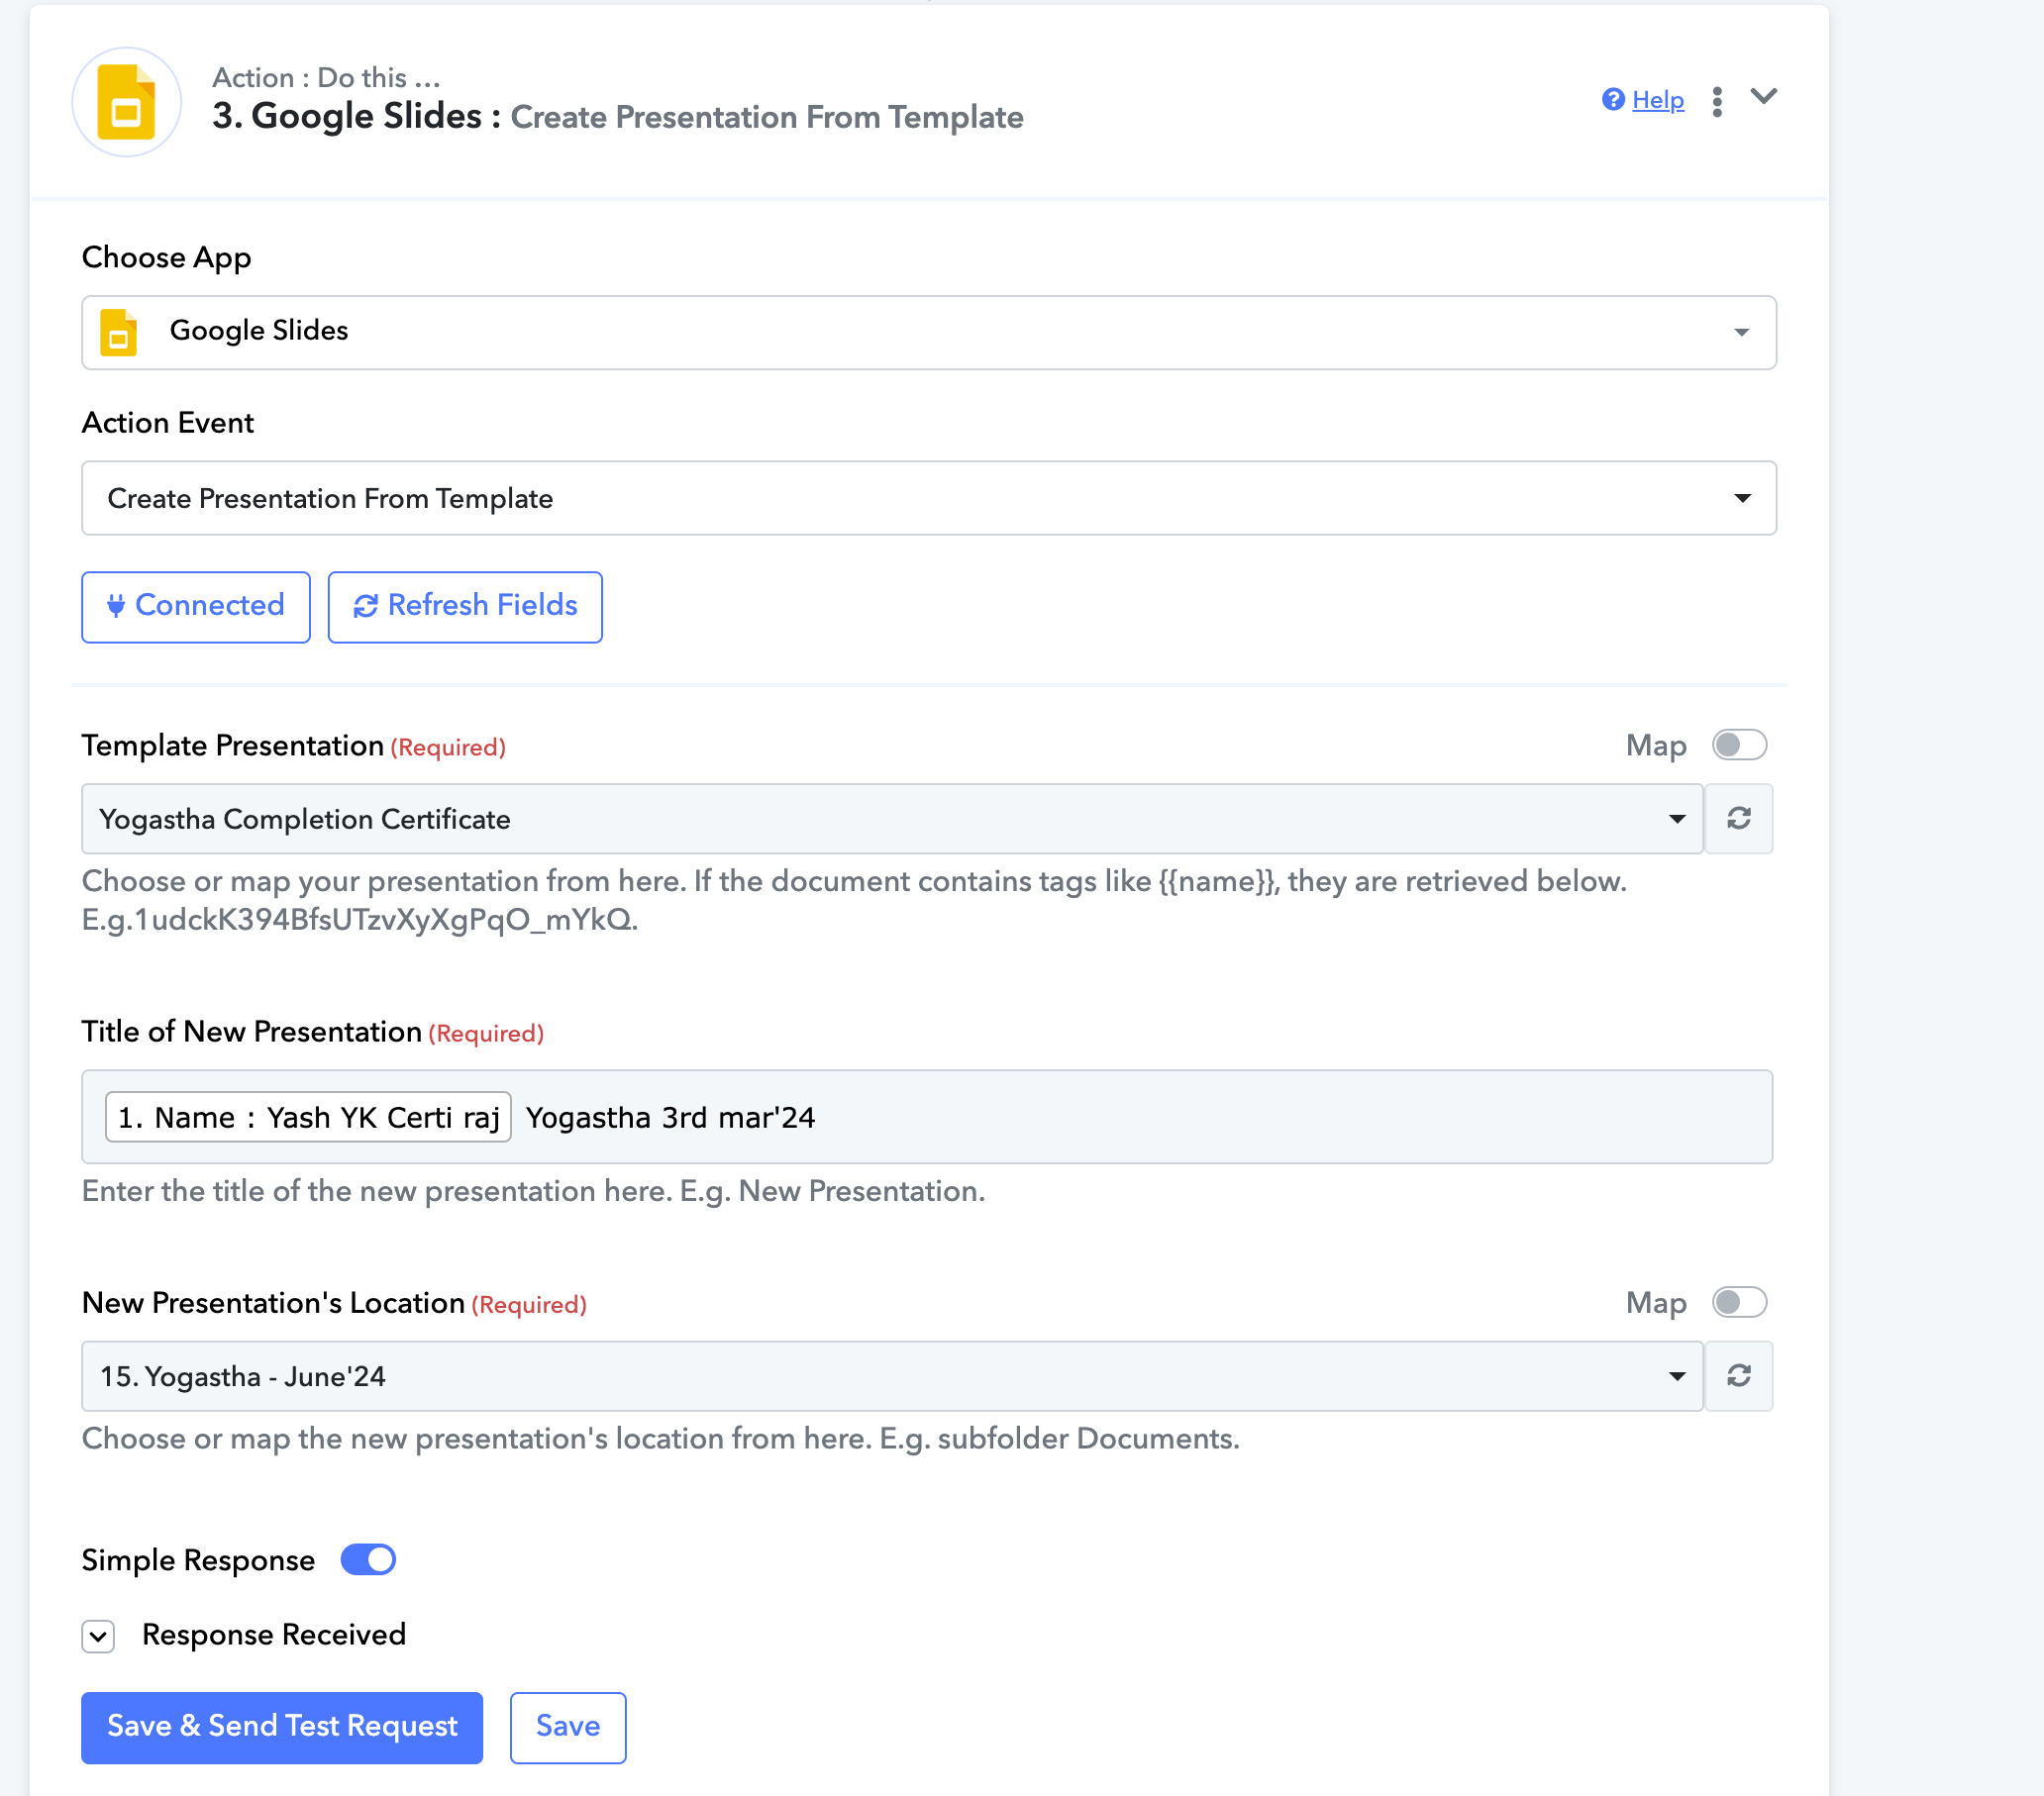Click the step title 'Create Presentation From Template'
The width and height of the screenshot is (2044, 1796).
point(767,117)
